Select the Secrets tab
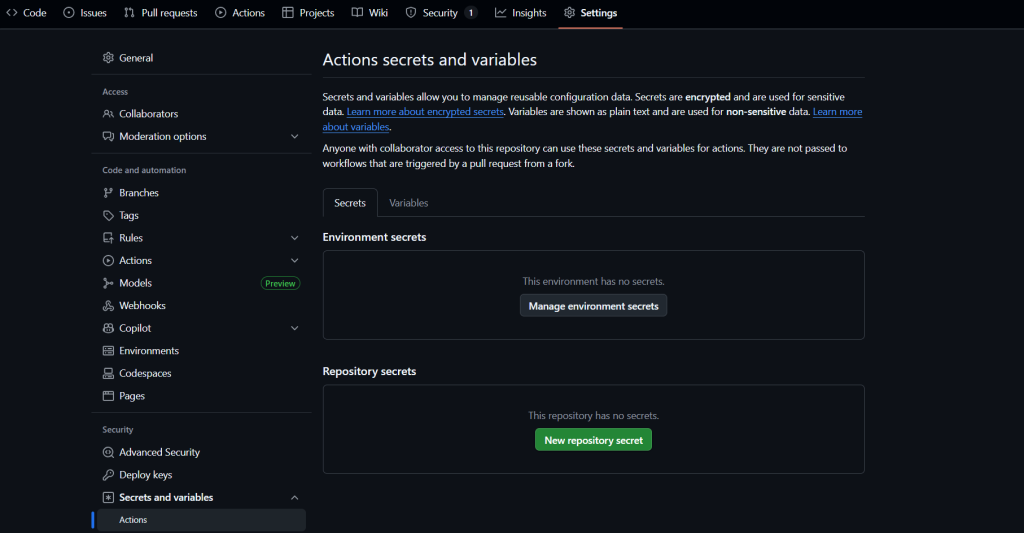 (350, 203)
